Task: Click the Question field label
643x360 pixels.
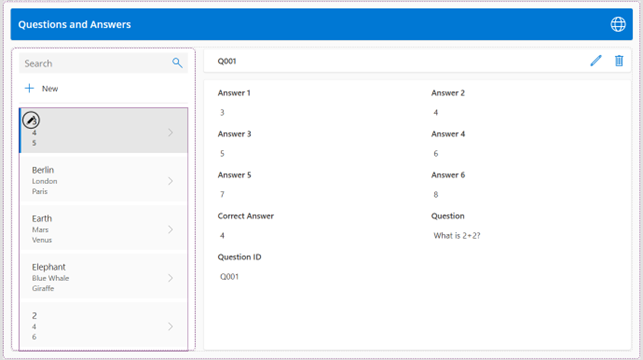Action: [447, 216]
